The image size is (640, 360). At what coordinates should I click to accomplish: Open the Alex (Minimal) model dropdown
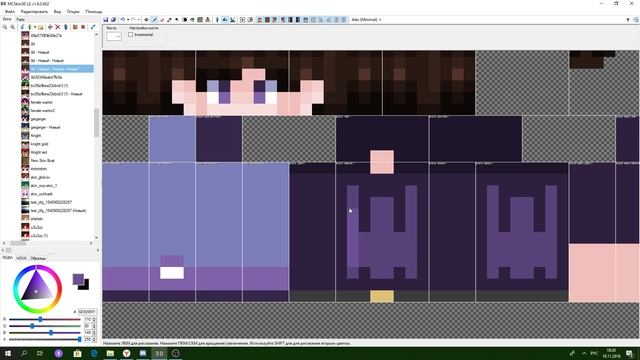(x=366, y=20)
